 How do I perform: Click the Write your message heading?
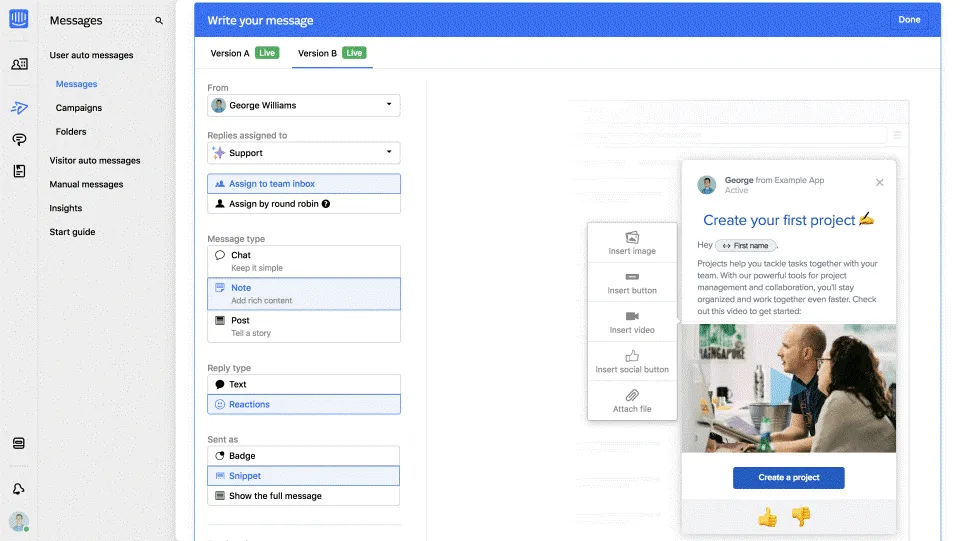tap(260, 20)
